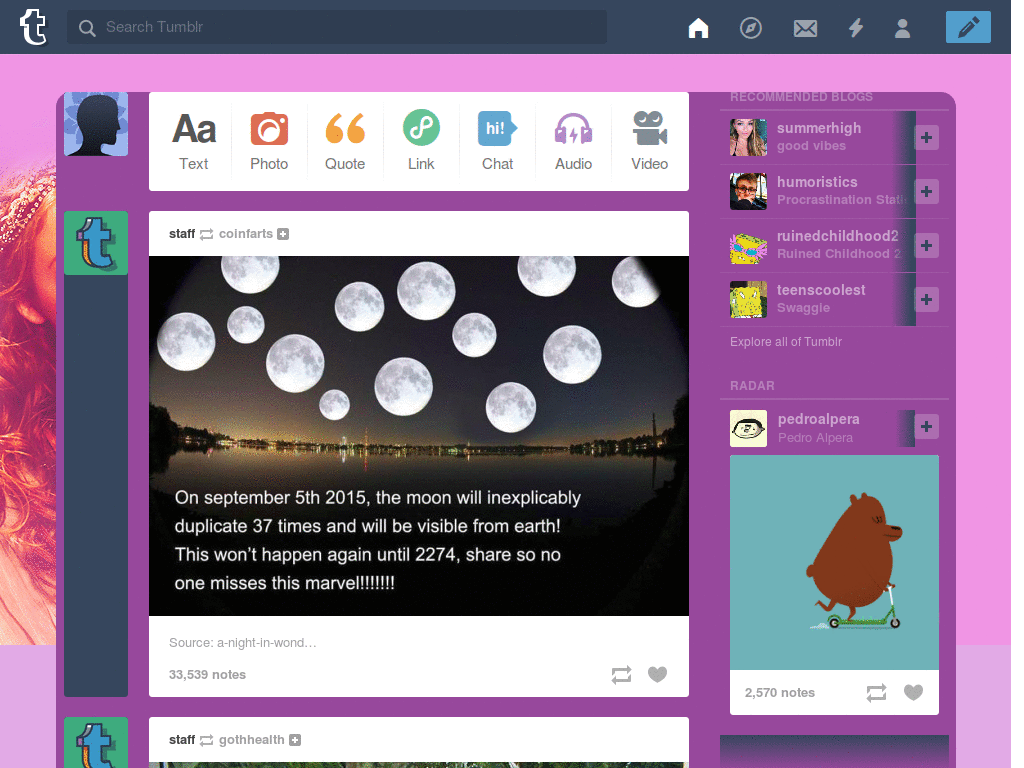The height and width of the screenshot is (768, 1024).
Task: Open the Explore compass icon
Action: pyautogui.click(x=750, y=28)
